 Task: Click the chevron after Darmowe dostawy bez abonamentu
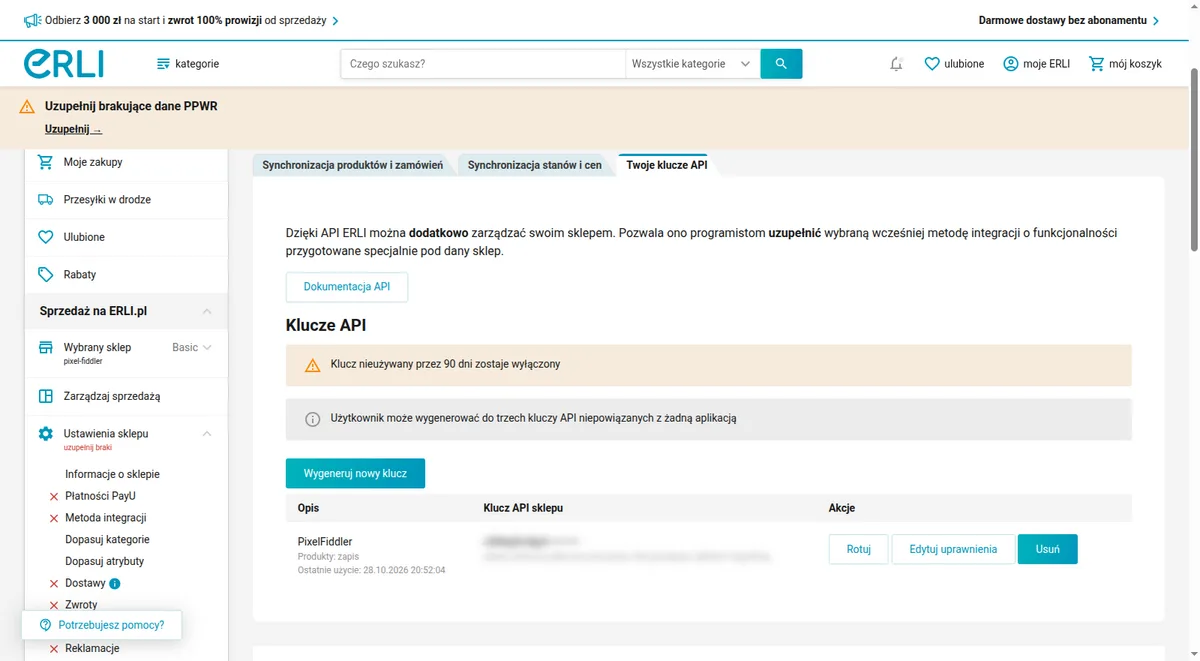[x=1156, y=20]
